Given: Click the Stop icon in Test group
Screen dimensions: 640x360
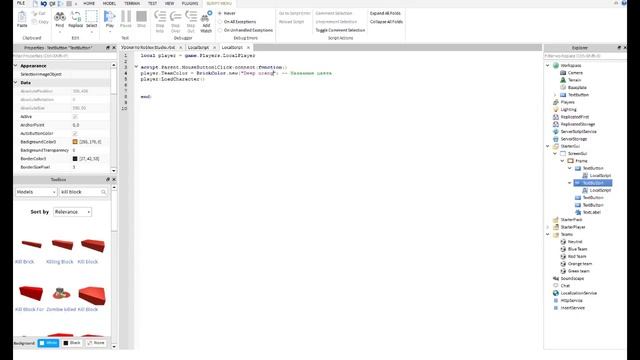Looking at the screenshot, I should click(141, 17).
